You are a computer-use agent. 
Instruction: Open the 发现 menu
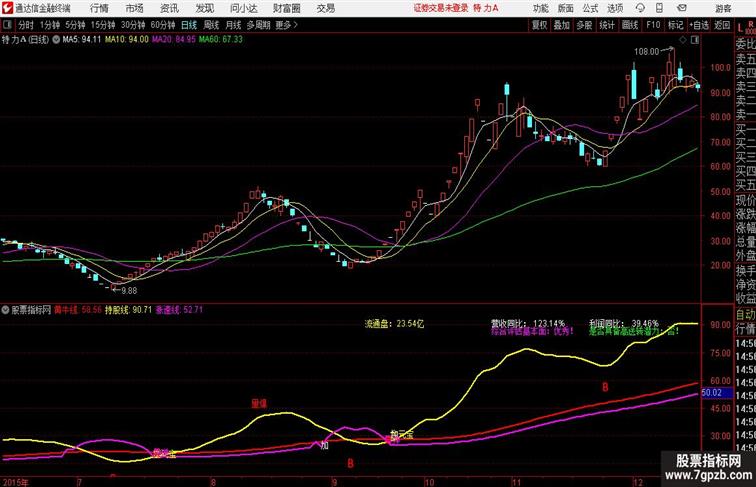(204, 8)
